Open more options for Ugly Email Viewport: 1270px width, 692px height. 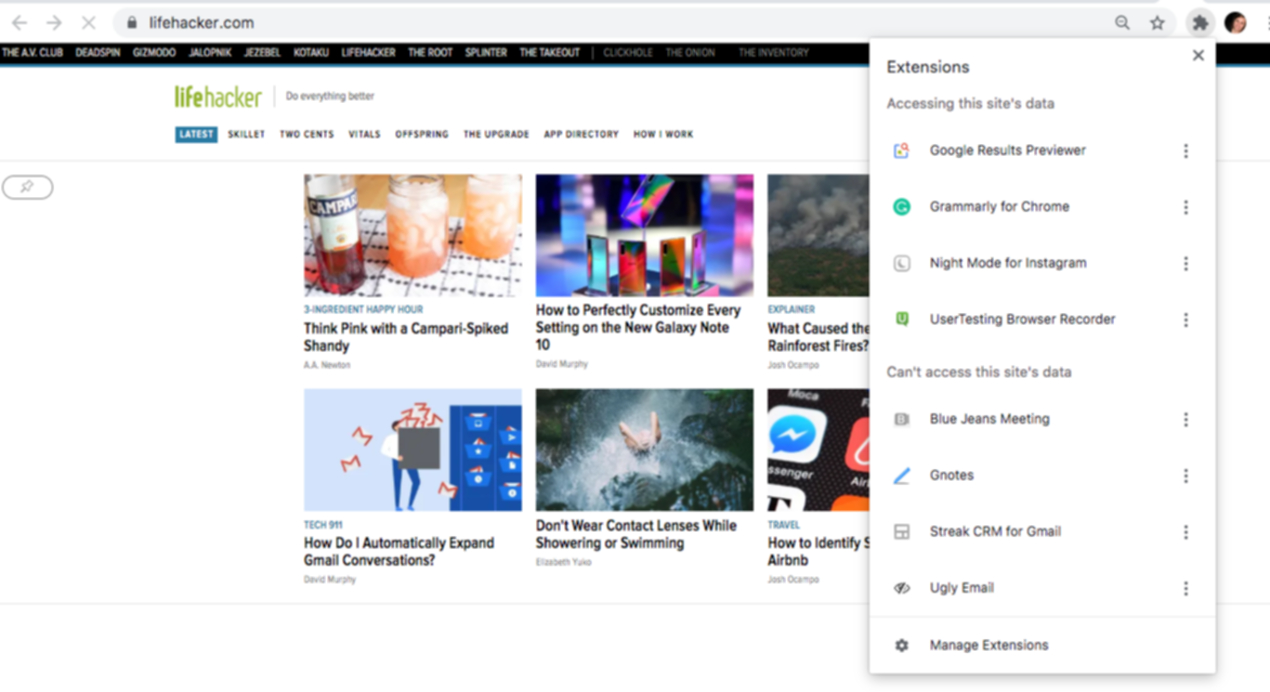(x=1186, y=588)
